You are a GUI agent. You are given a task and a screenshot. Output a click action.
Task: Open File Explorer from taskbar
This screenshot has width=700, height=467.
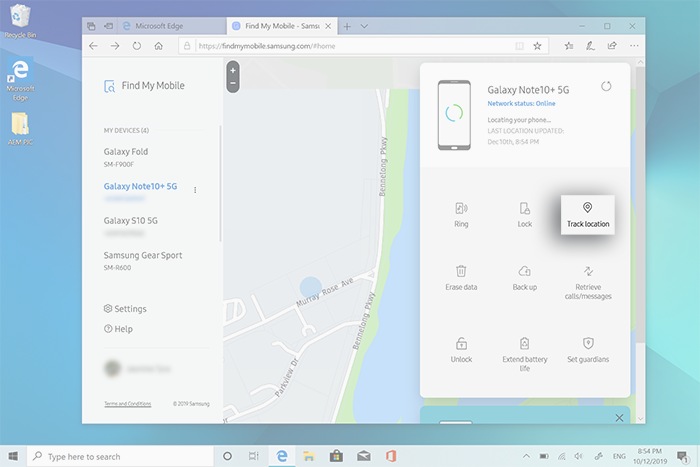[x=308, y=456]
